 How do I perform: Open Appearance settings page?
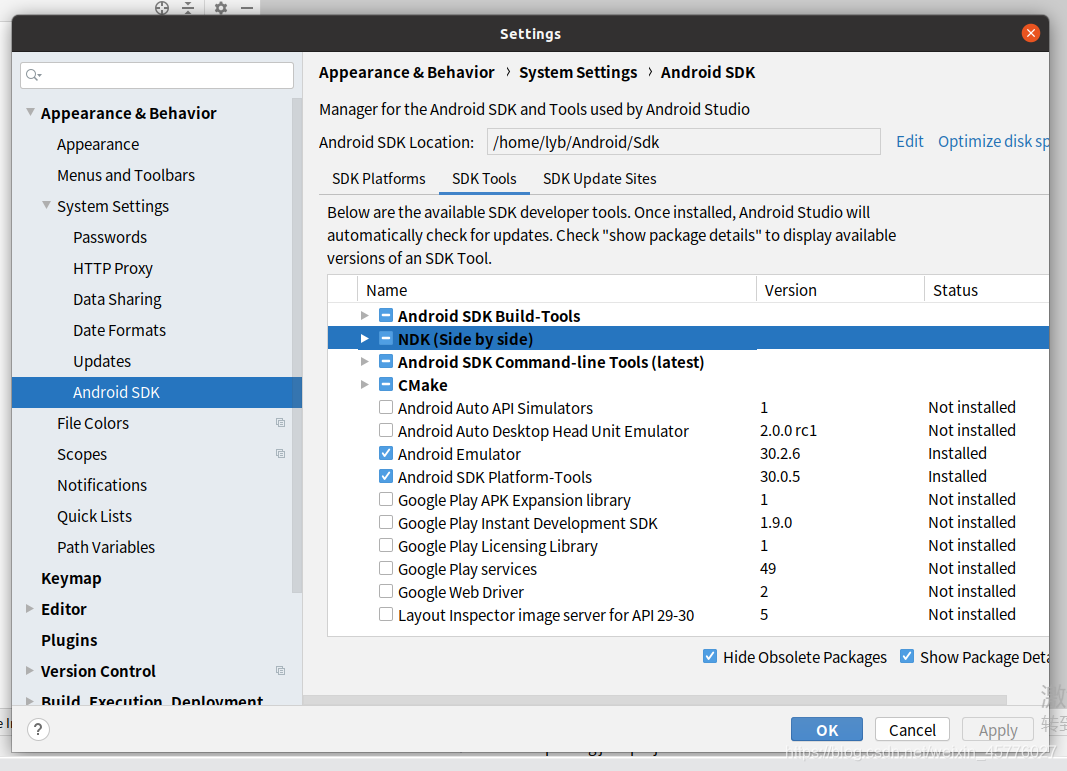point(98,144)
